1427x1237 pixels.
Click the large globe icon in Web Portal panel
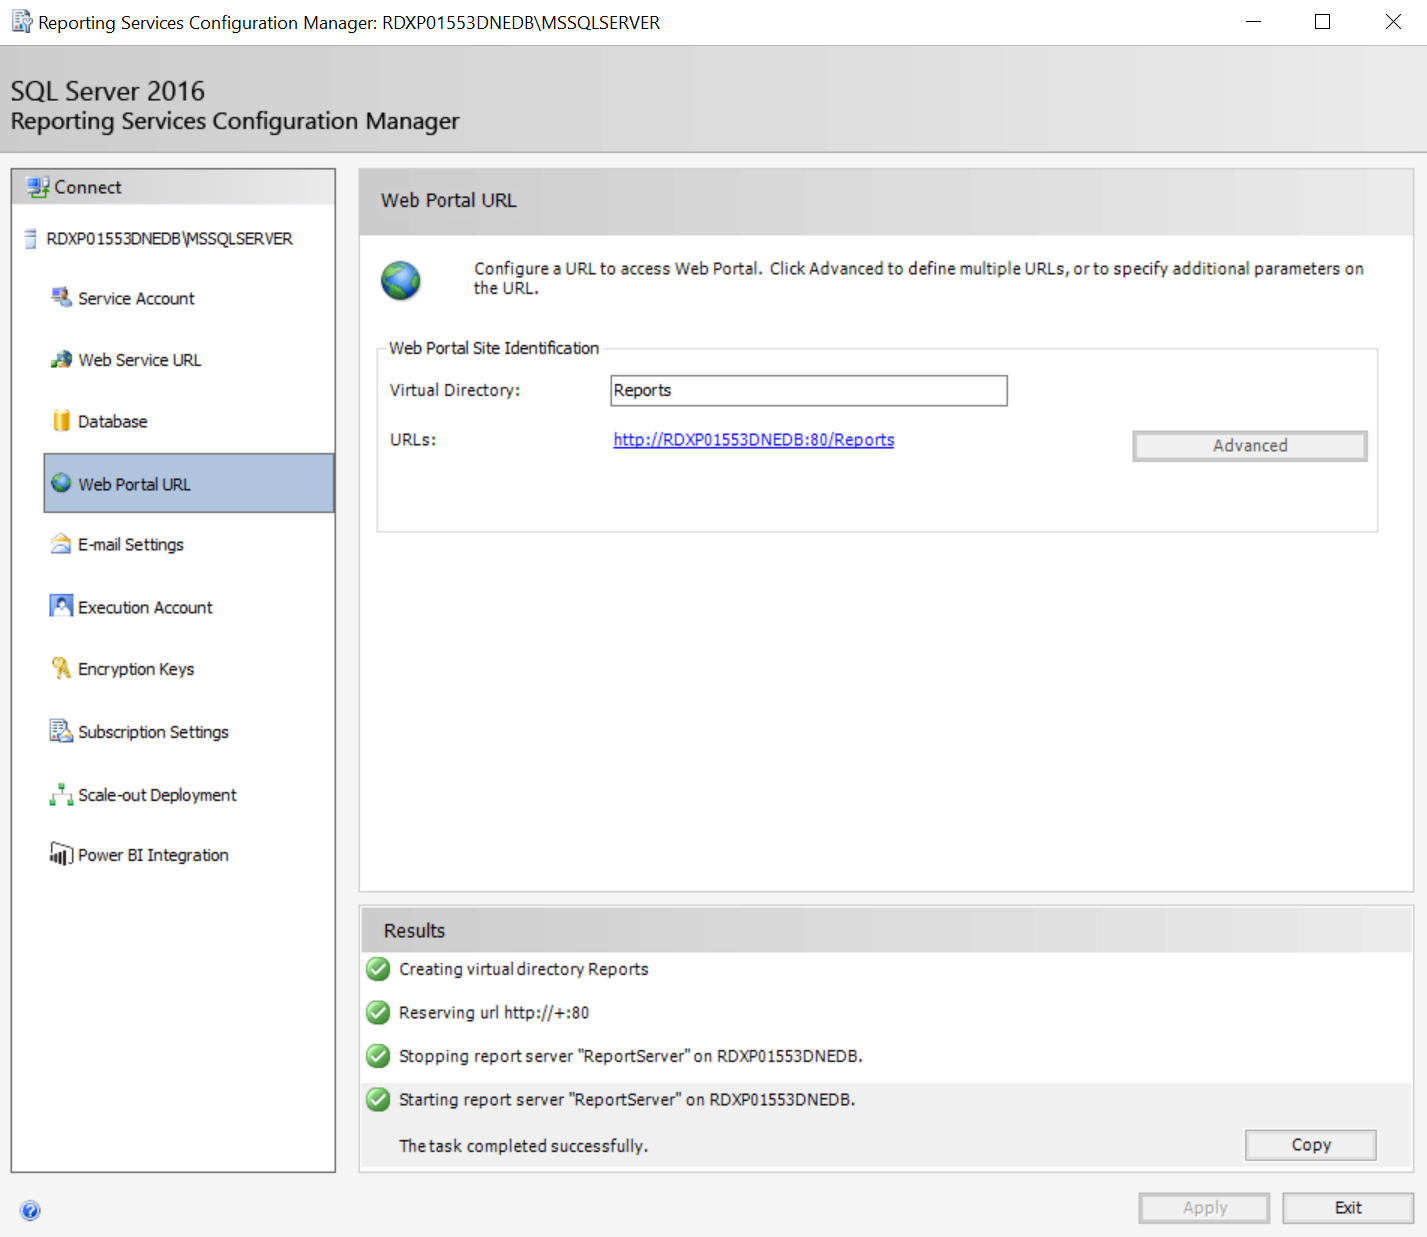tap(401, 281)
